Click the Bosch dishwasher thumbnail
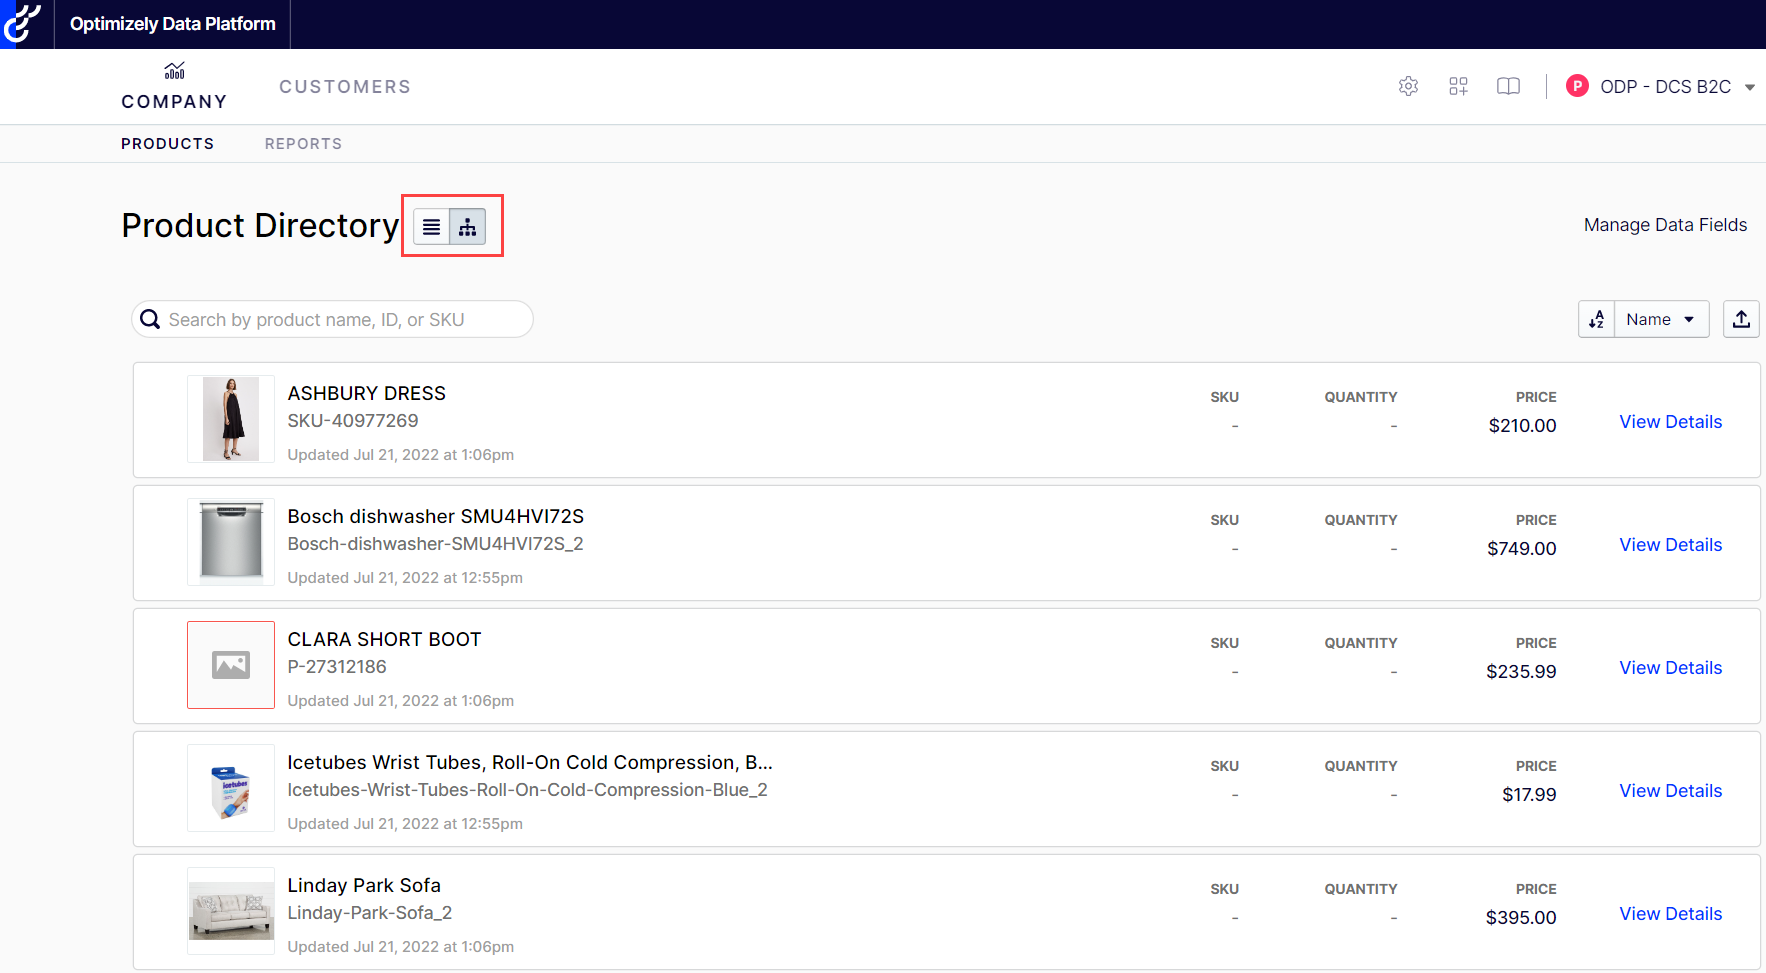 (x=231, y=542)
